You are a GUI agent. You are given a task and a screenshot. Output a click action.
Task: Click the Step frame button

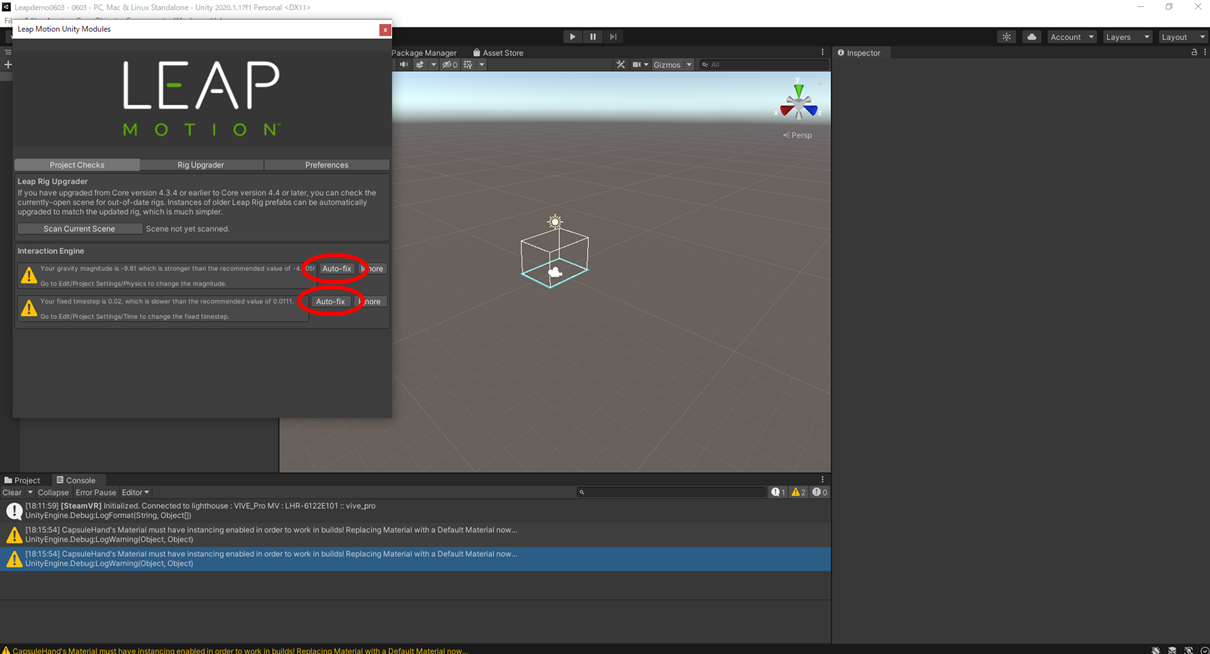(613, 37)
